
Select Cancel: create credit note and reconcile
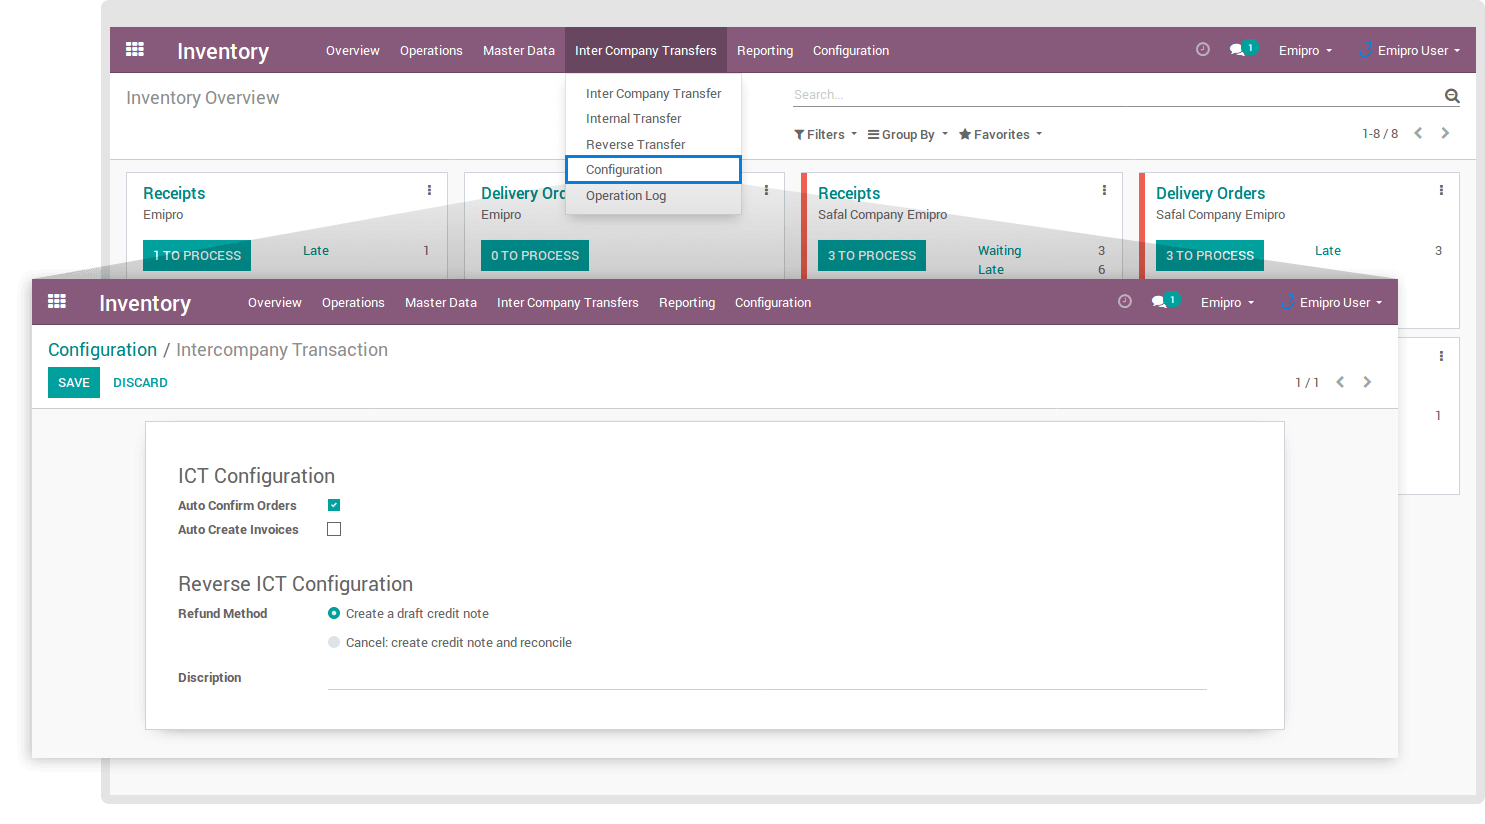pyautogui.click(x=334, y=642)
